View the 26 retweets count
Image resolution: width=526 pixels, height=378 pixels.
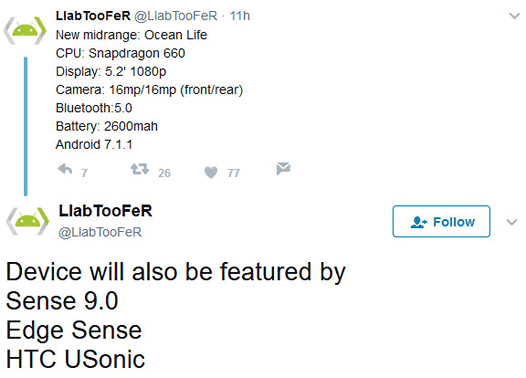coord(164,173)
